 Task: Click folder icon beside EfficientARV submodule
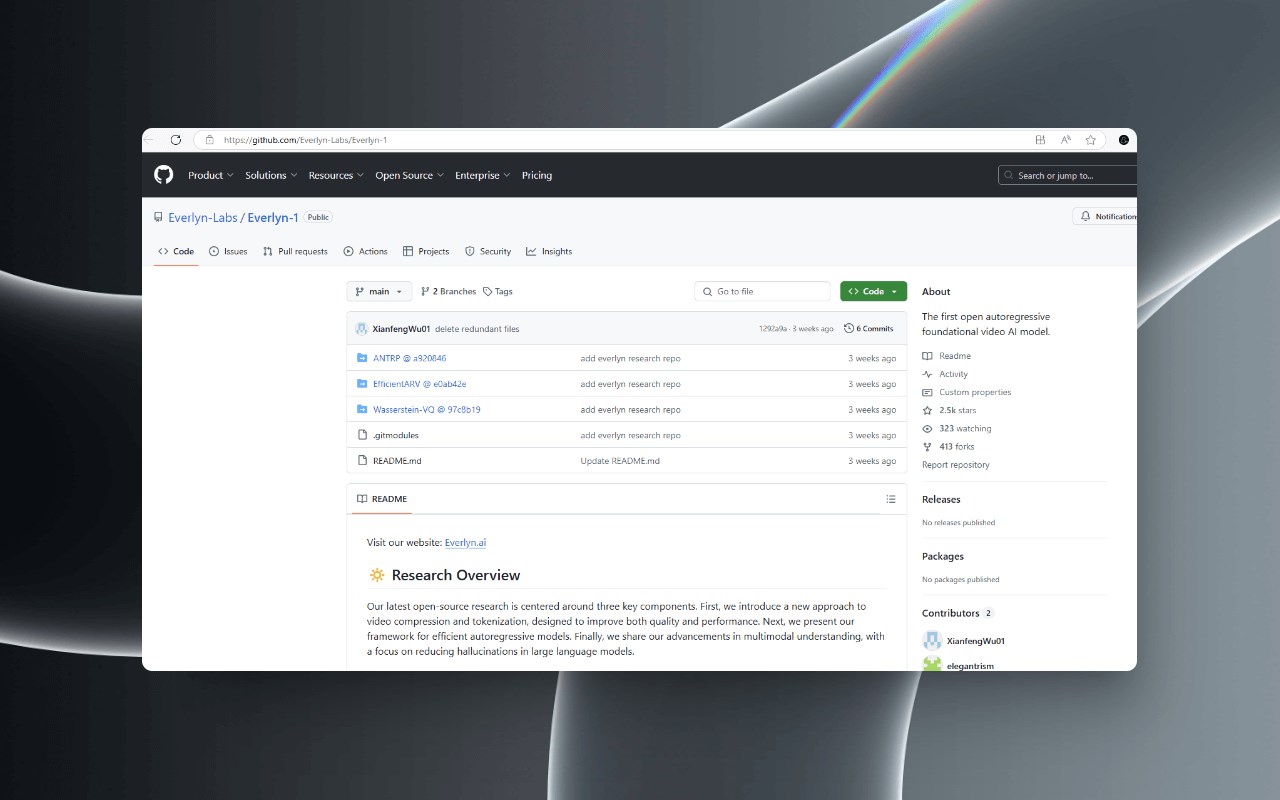363,384
